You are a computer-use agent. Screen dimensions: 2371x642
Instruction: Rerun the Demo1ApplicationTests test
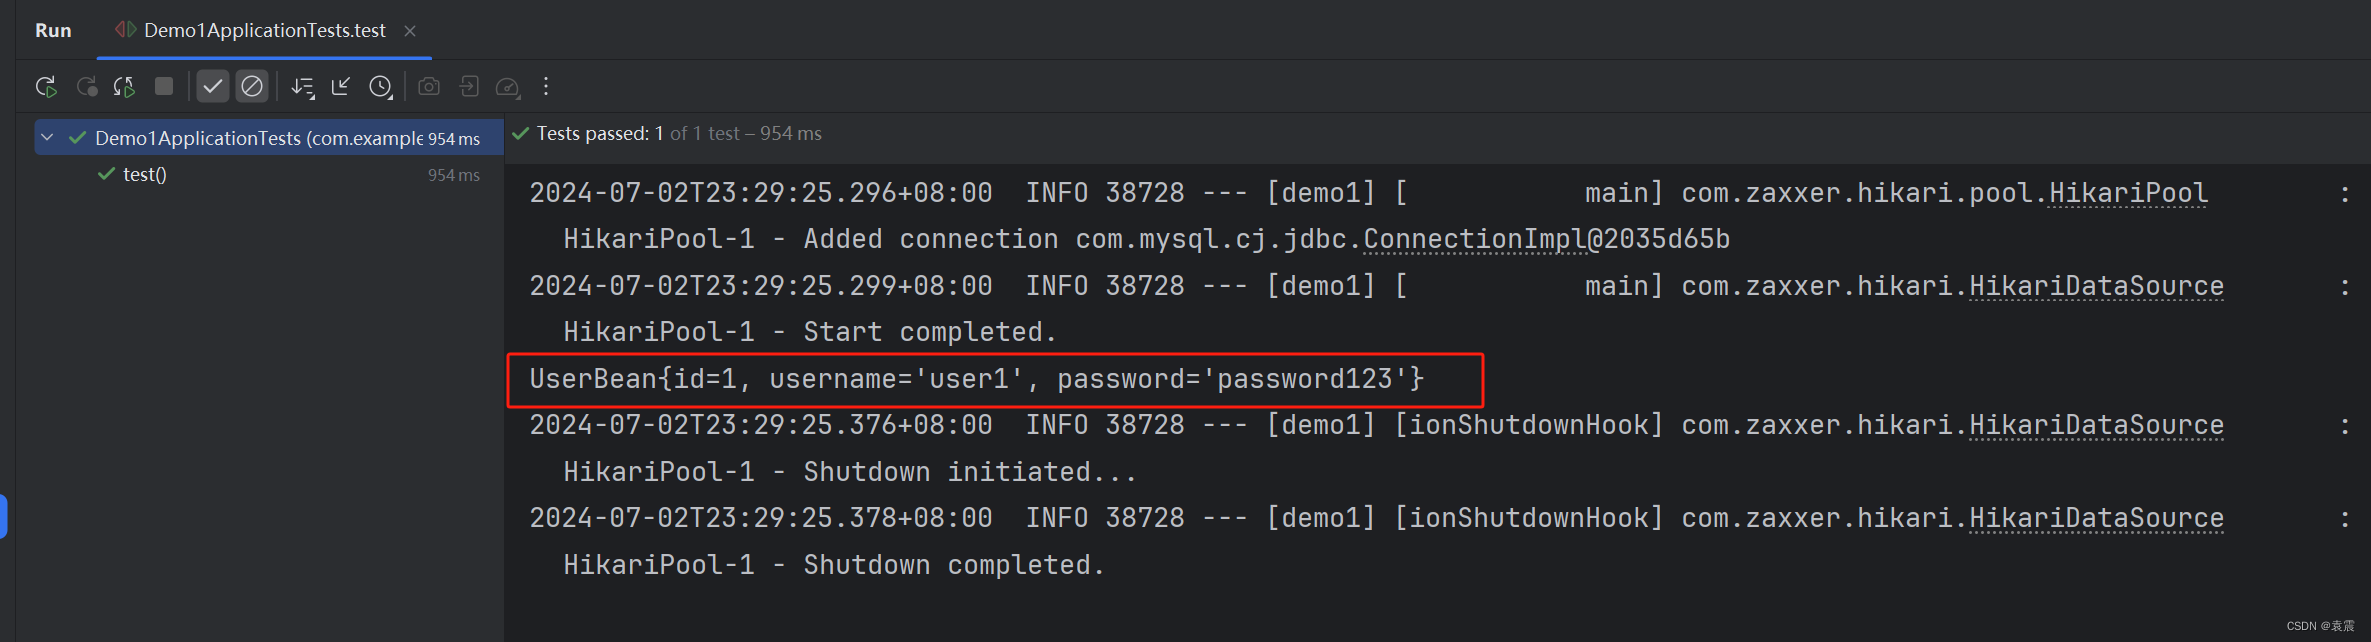click(x=46, y=87)
